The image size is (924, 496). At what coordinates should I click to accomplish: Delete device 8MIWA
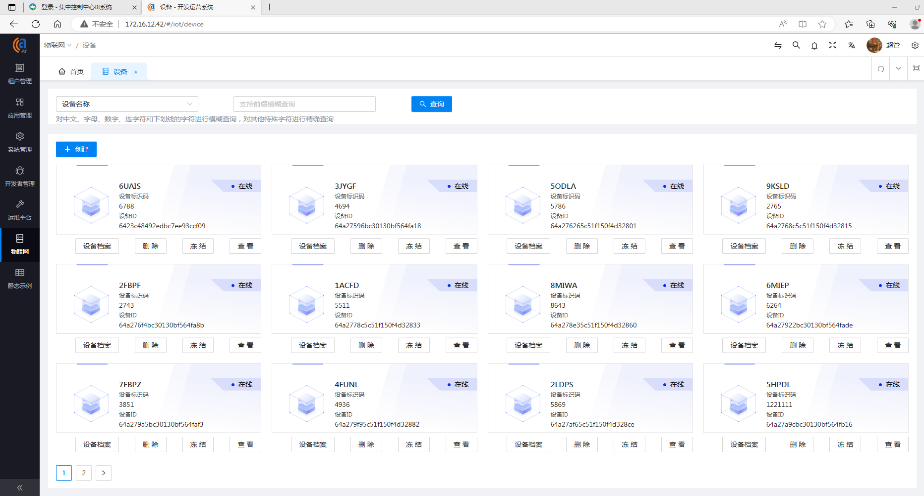point(582,345)
